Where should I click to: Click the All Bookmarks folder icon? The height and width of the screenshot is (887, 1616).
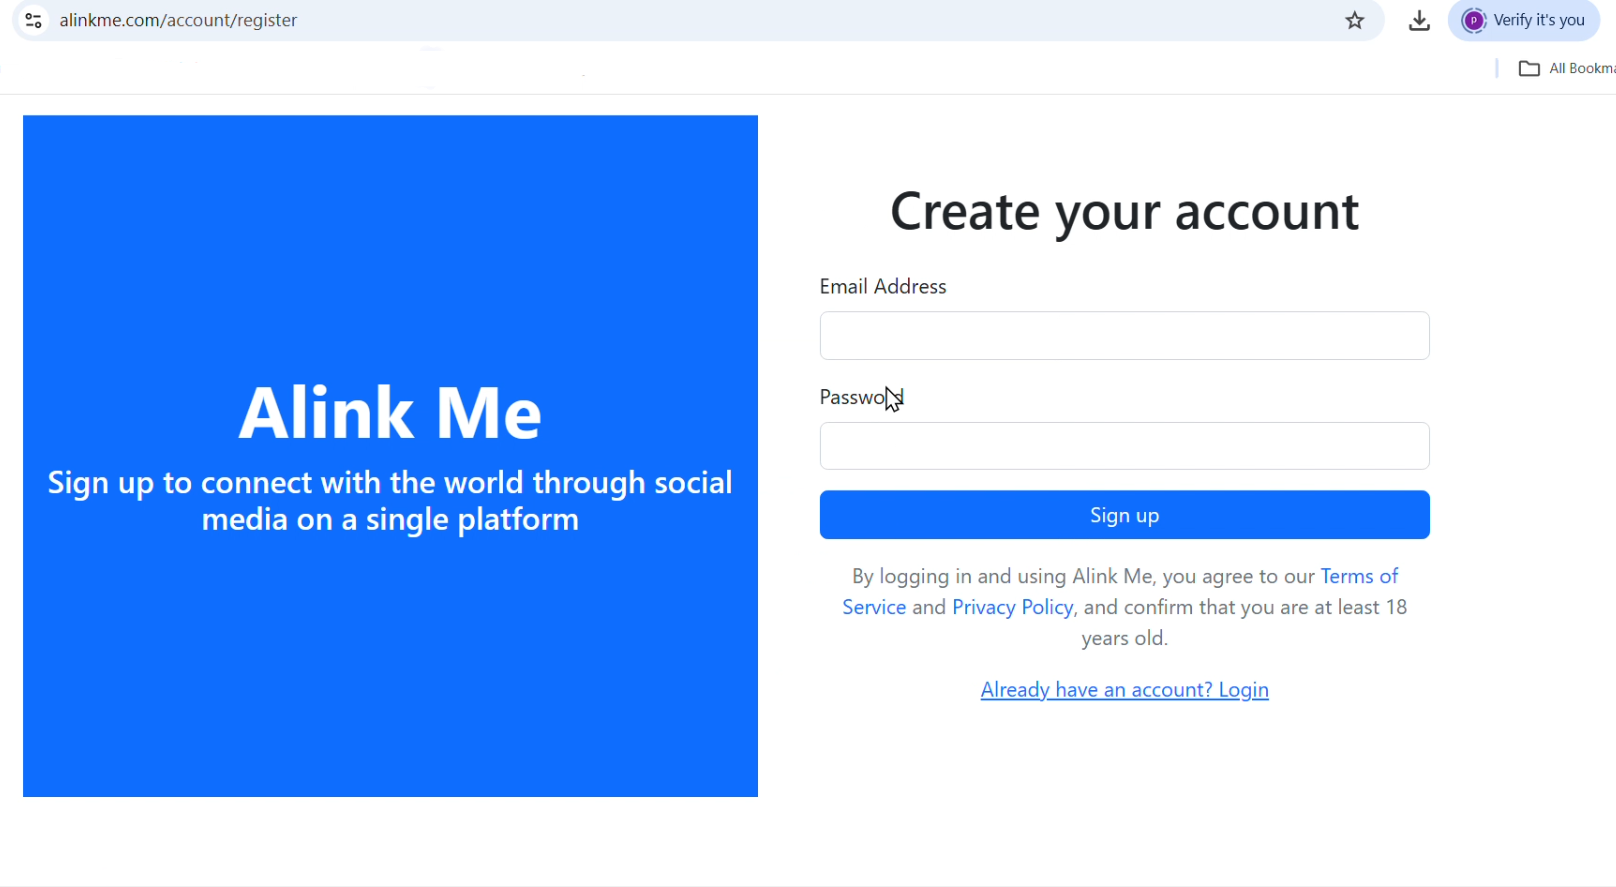click(x=1529, y=68)
